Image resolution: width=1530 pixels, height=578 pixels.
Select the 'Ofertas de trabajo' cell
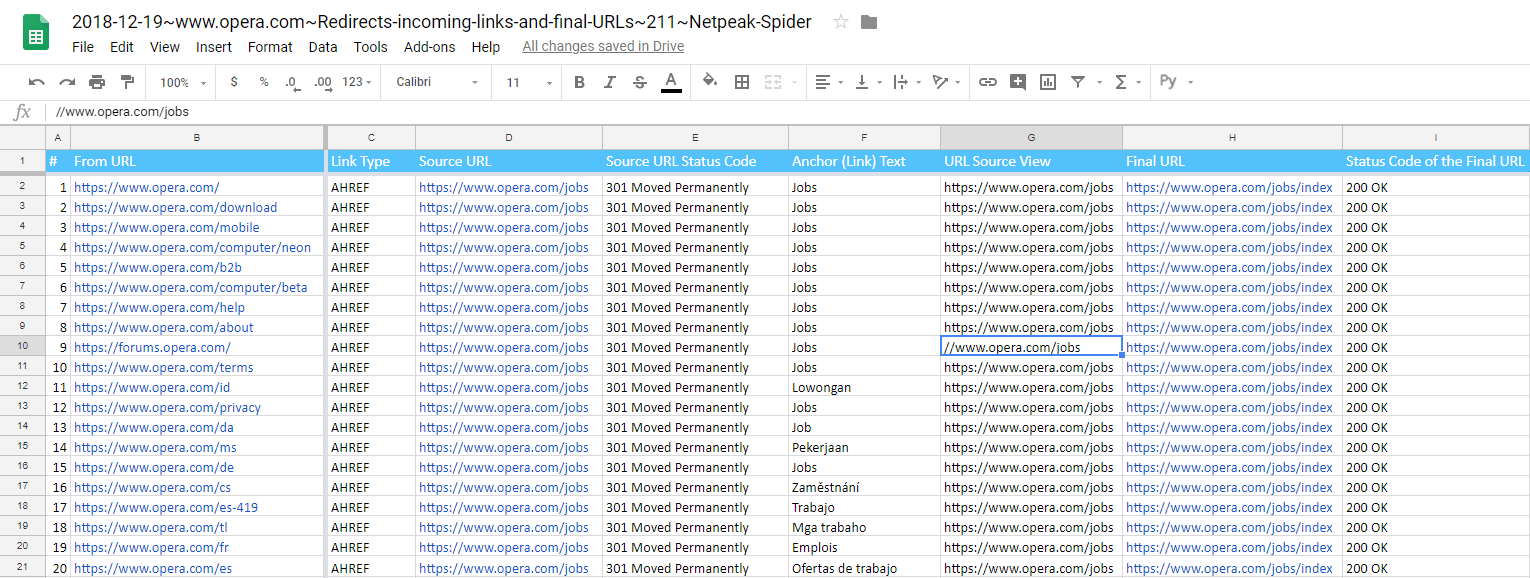[x=864, y=568]
